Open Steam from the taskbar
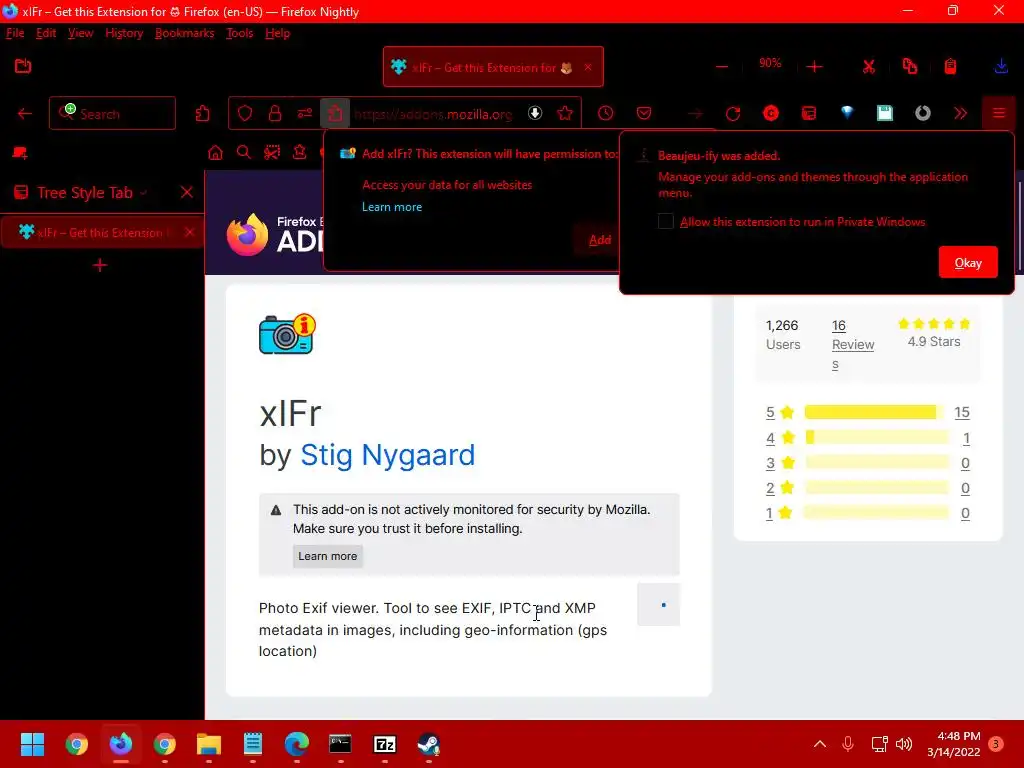Viewport: 1024px width, 768px height. tap(428, 744)
